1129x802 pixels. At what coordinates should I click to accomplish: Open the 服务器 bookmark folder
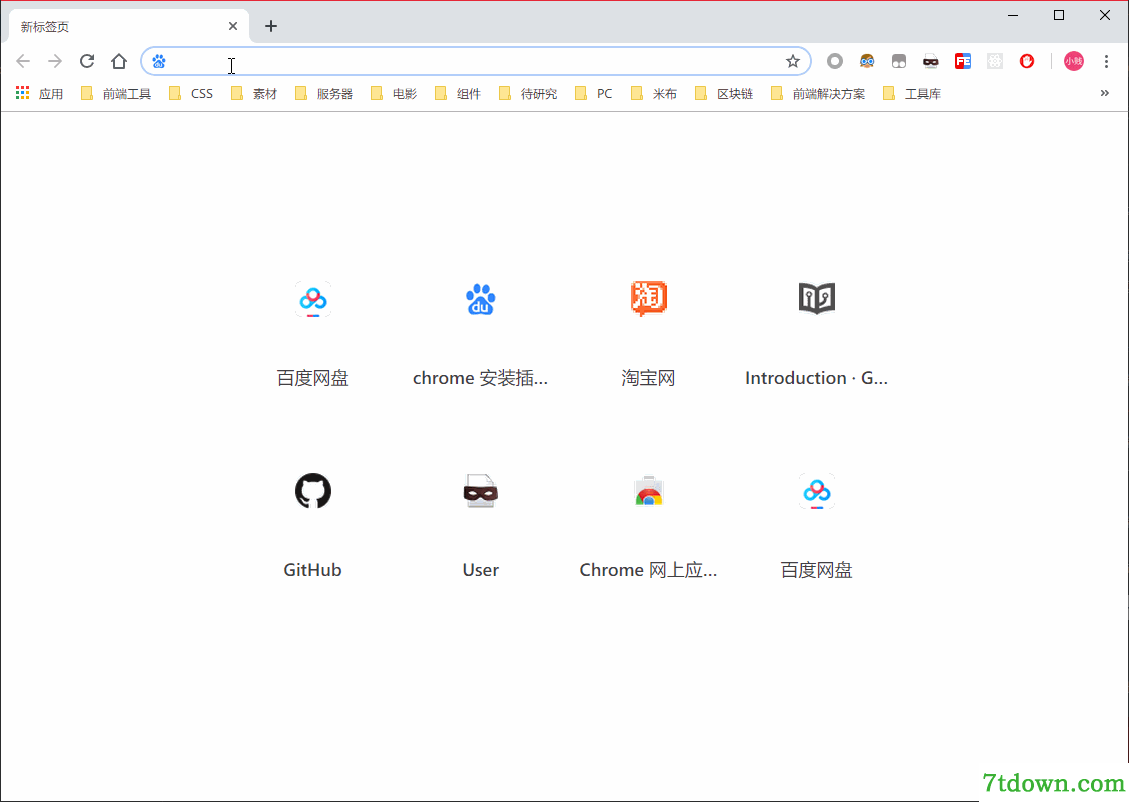pos(324,94)
